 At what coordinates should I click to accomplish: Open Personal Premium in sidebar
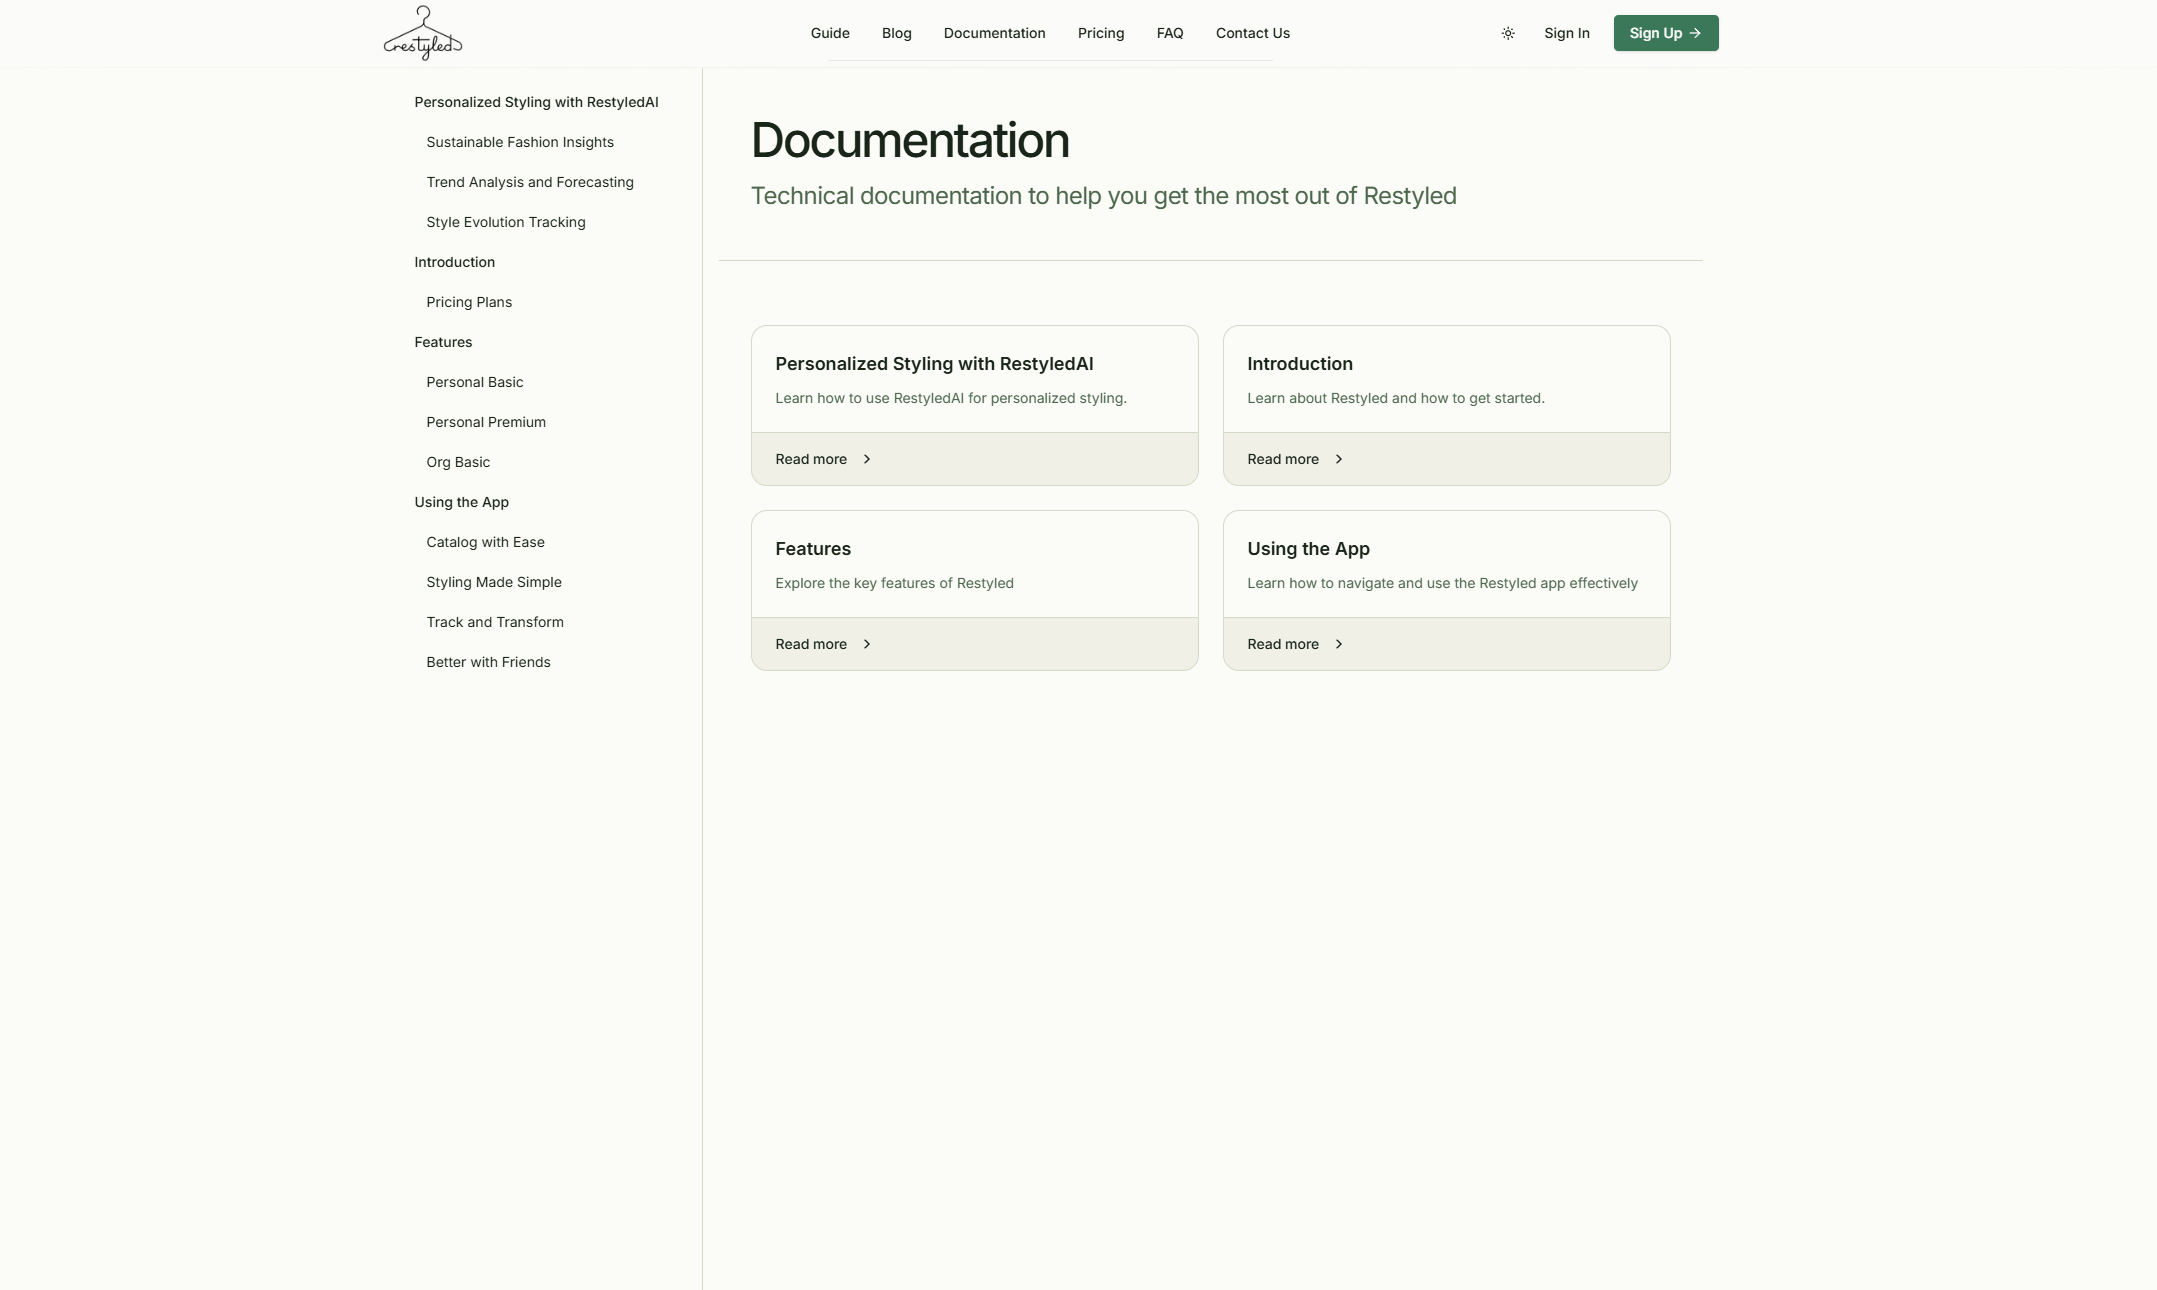486,422
